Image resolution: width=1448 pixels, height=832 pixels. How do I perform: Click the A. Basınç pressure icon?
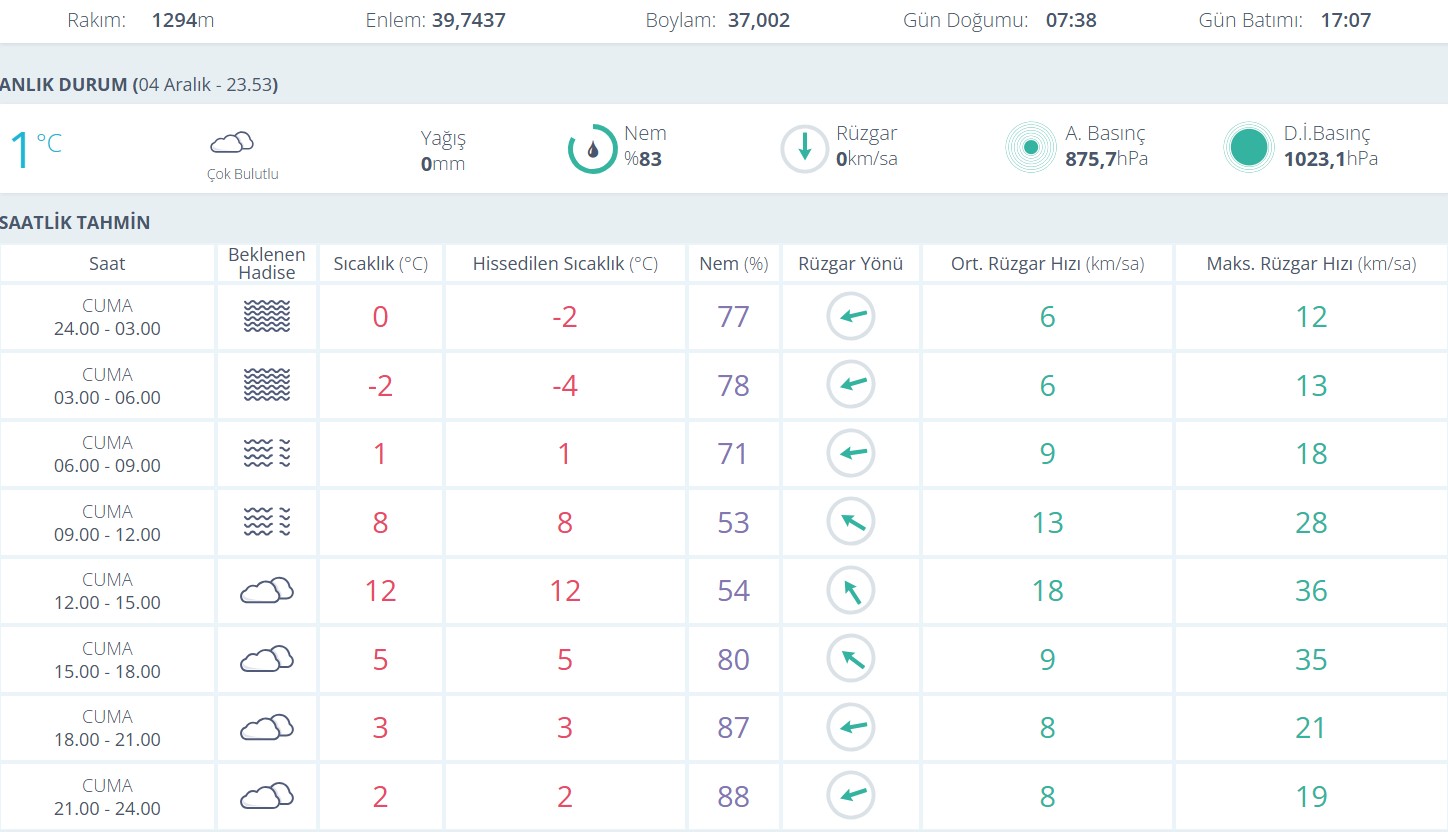[1030, 148]
